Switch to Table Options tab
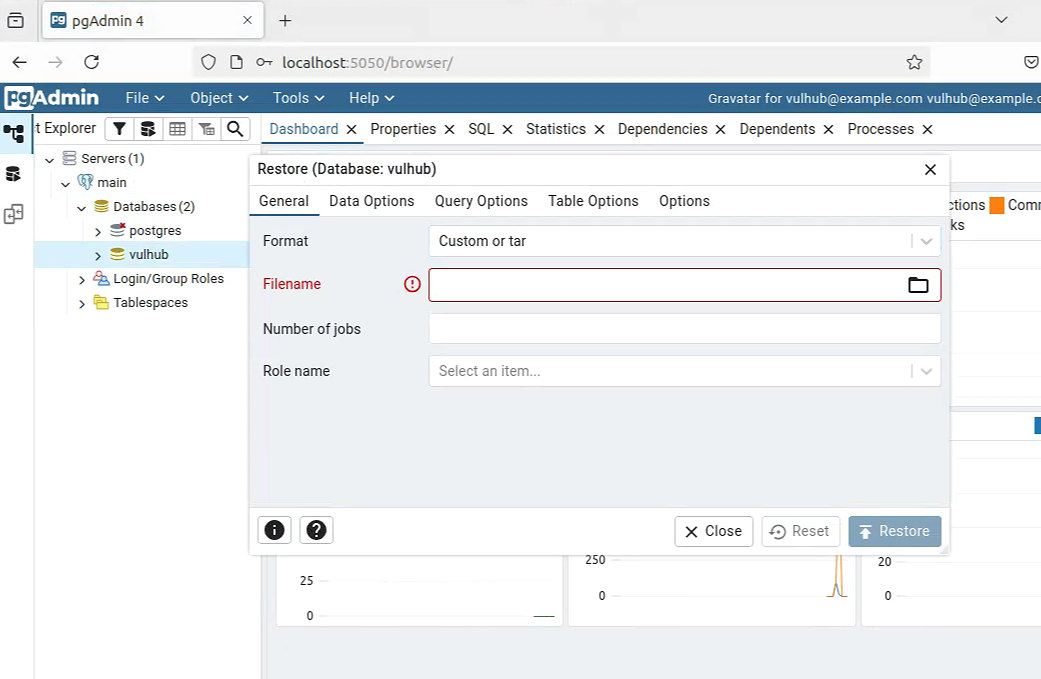The height and width of the screenshot is (679, 1041). pos(594,201)
